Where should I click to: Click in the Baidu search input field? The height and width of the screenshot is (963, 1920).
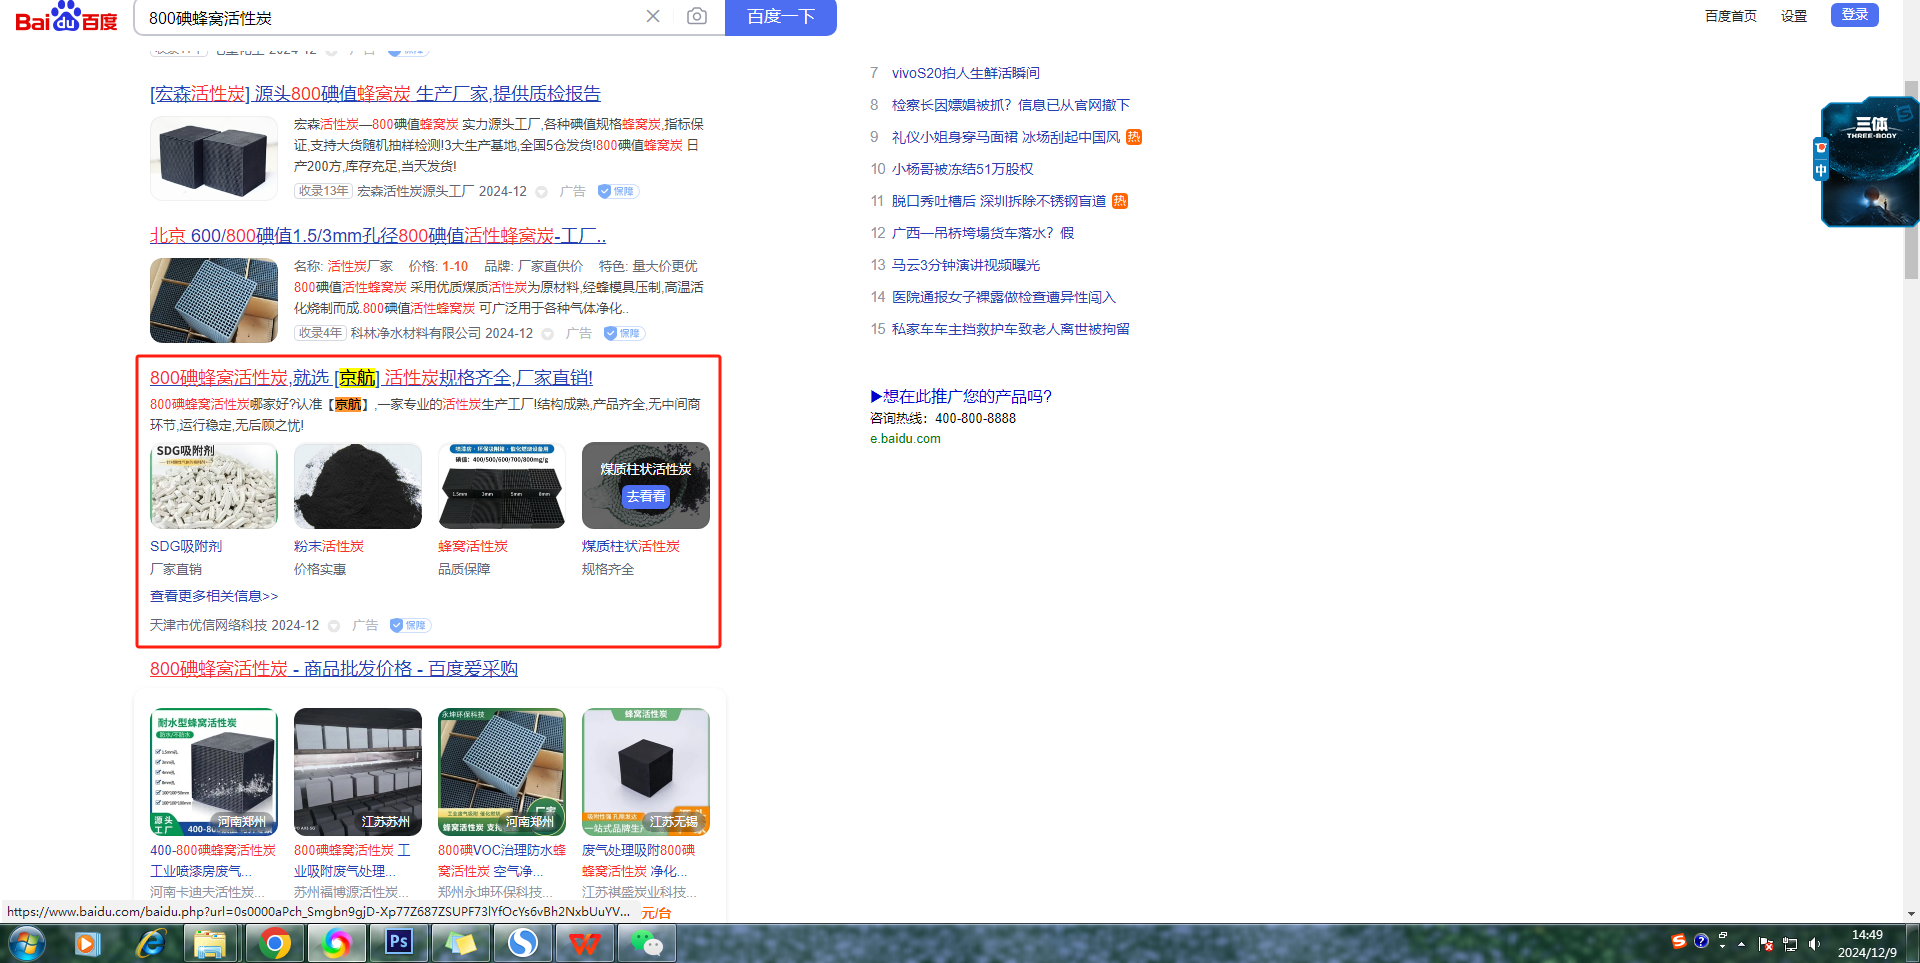pyautogui.click(x=390, y=18)
